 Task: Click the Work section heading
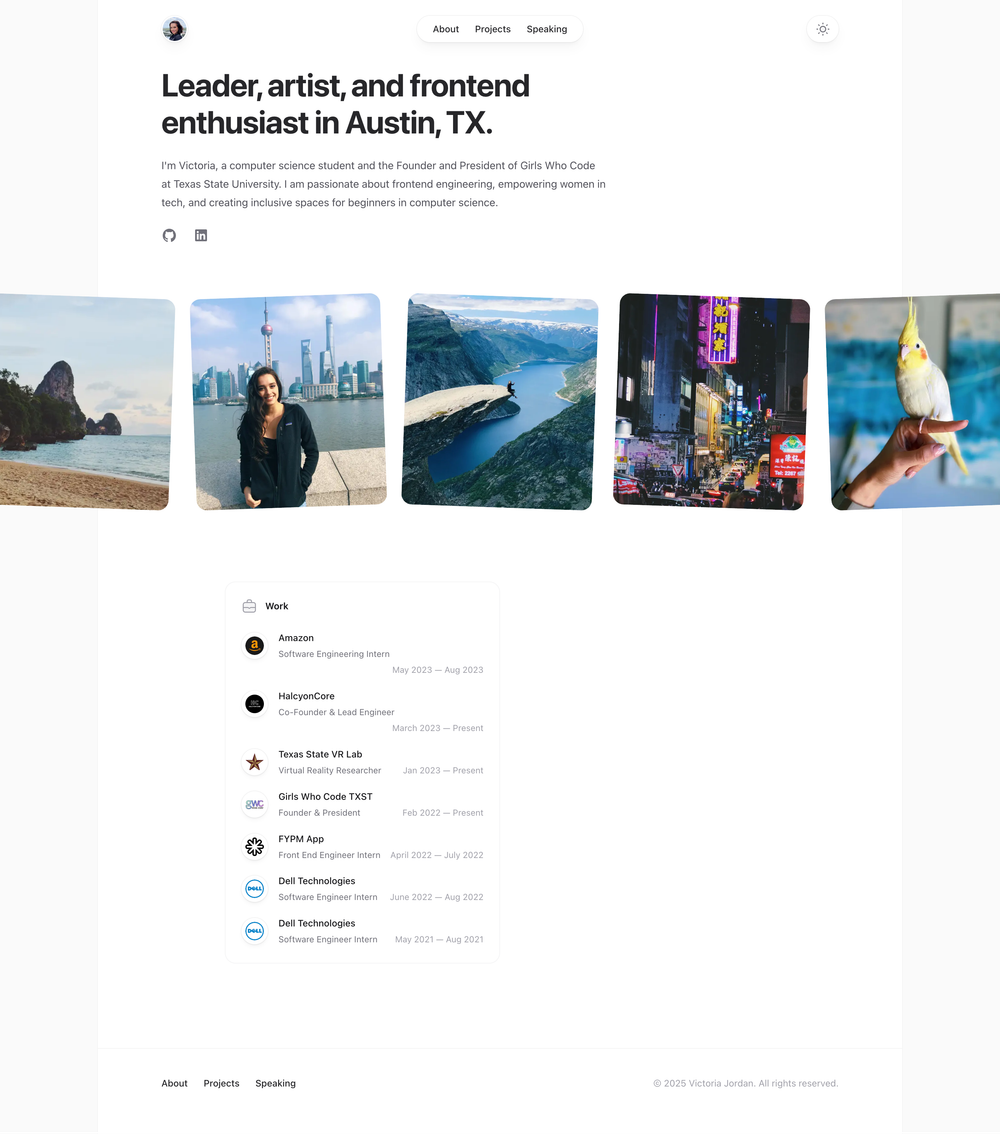click(x=276, y=606)
